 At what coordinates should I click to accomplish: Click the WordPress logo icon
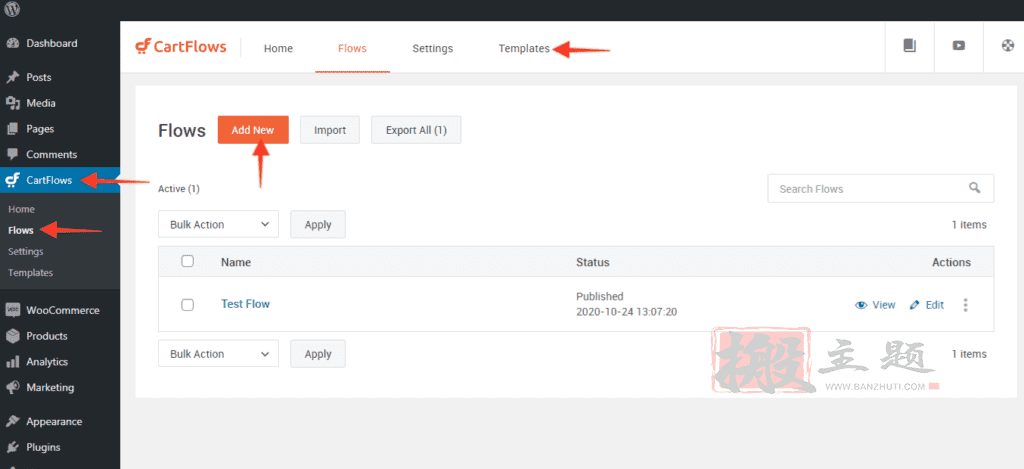[12, 8]
